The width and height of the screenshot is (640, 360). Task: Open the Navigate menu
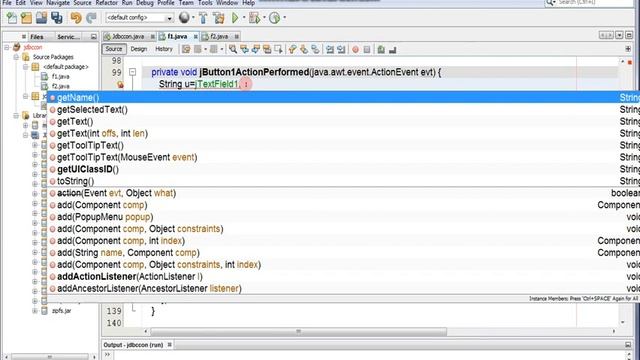click(x=58, y=3)
